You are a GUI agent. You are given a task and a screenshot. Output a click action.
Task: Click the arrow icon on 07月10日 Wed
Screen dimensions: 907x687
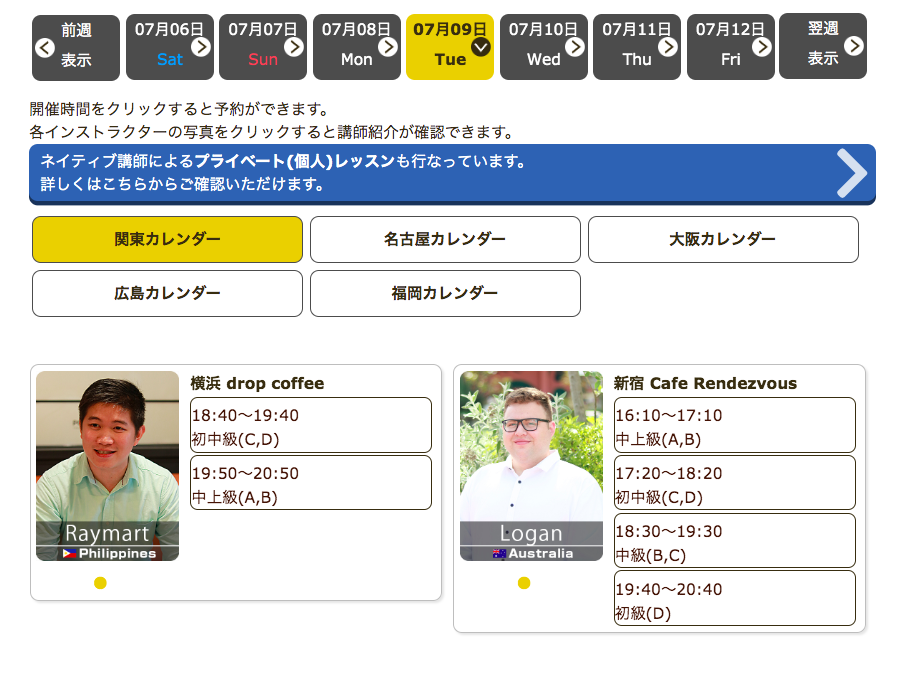coord(575,46)
